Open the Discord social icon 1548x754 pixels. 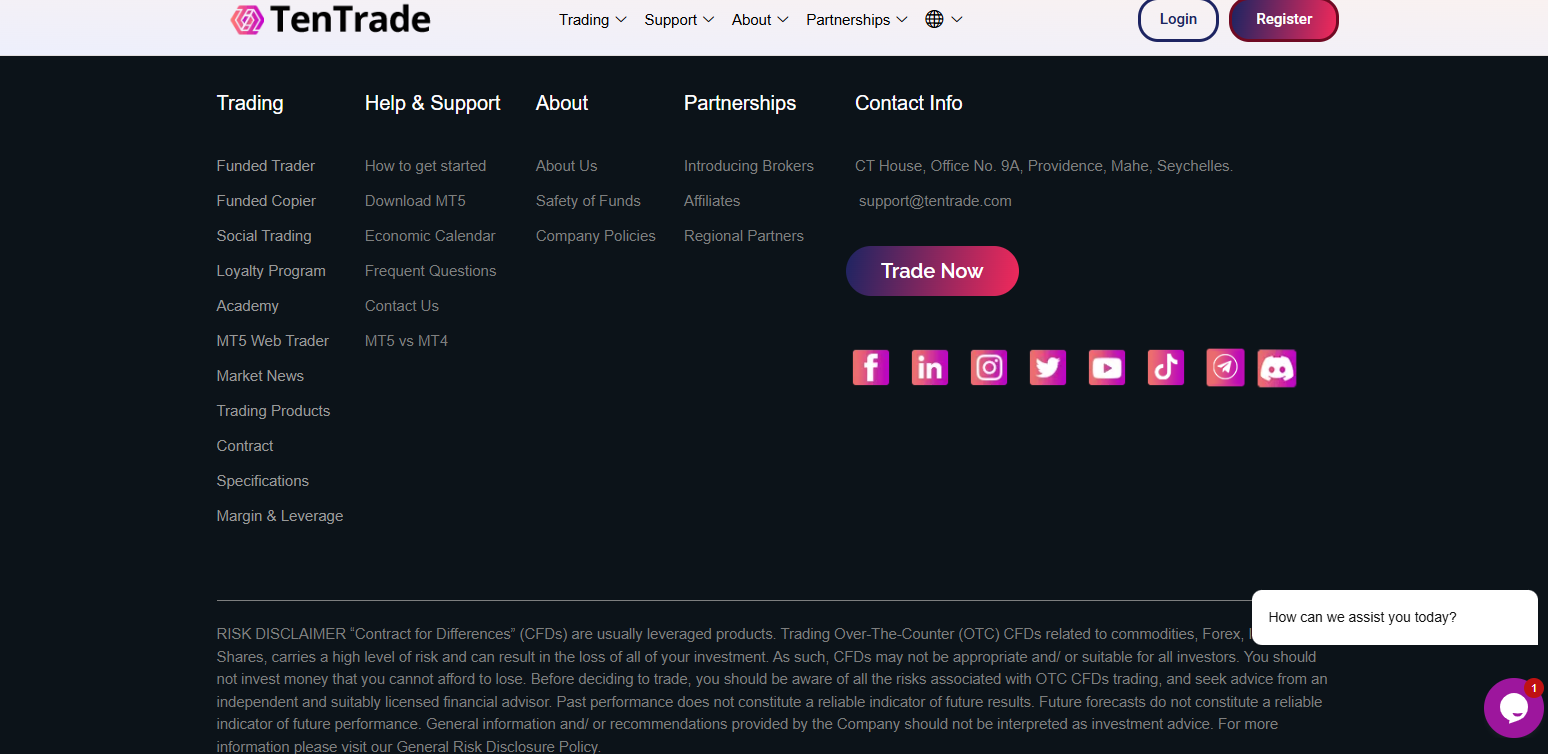coord(1277,368)
